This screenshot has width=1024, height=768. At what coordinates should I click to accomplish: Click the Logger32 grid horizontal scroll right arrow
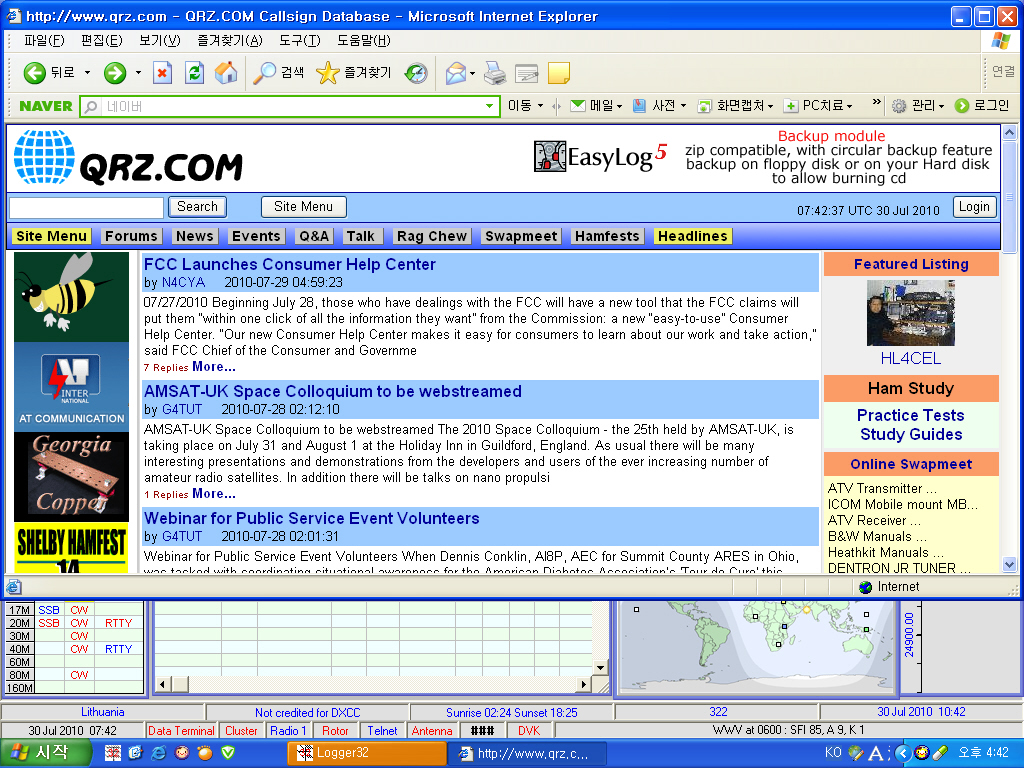click(584, 684)
